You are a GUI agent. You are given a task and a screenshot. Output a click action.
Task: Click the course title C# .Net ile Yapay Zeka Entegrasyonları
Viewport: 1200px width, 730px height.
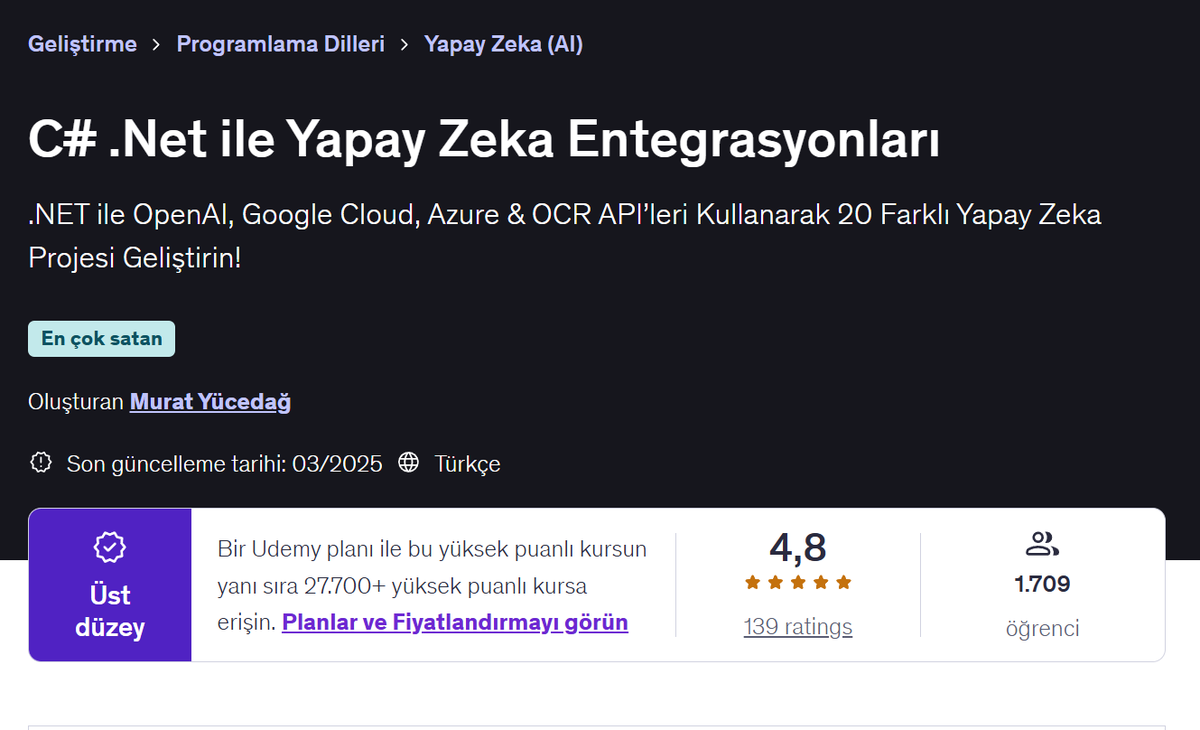click(484, 142)
